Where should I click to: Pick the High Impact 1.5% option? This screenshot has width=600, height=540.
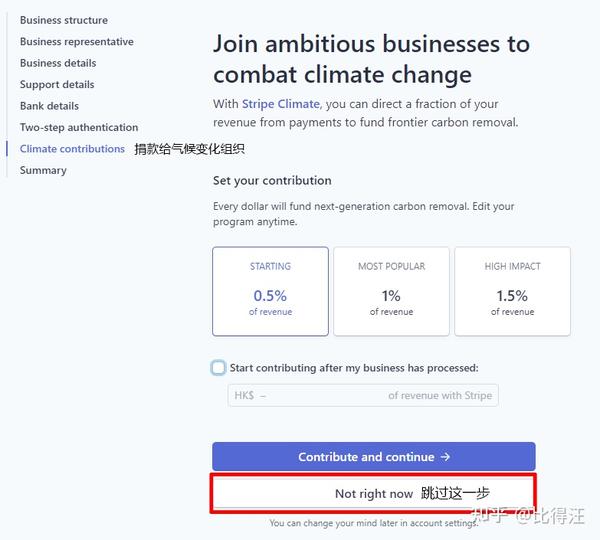tap(512, 291)
